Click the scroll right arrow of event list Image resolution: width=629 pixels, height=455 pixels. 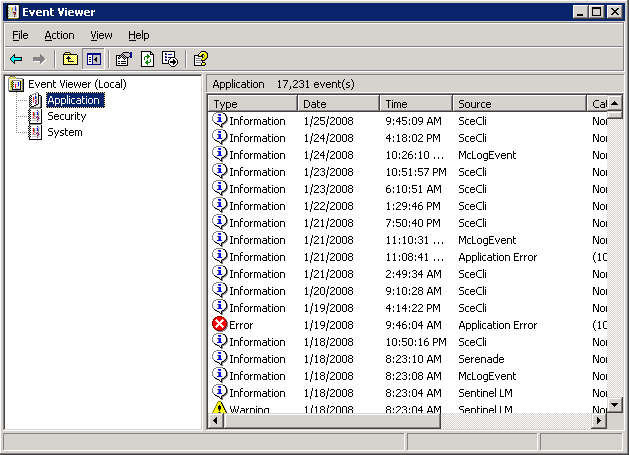599,420
